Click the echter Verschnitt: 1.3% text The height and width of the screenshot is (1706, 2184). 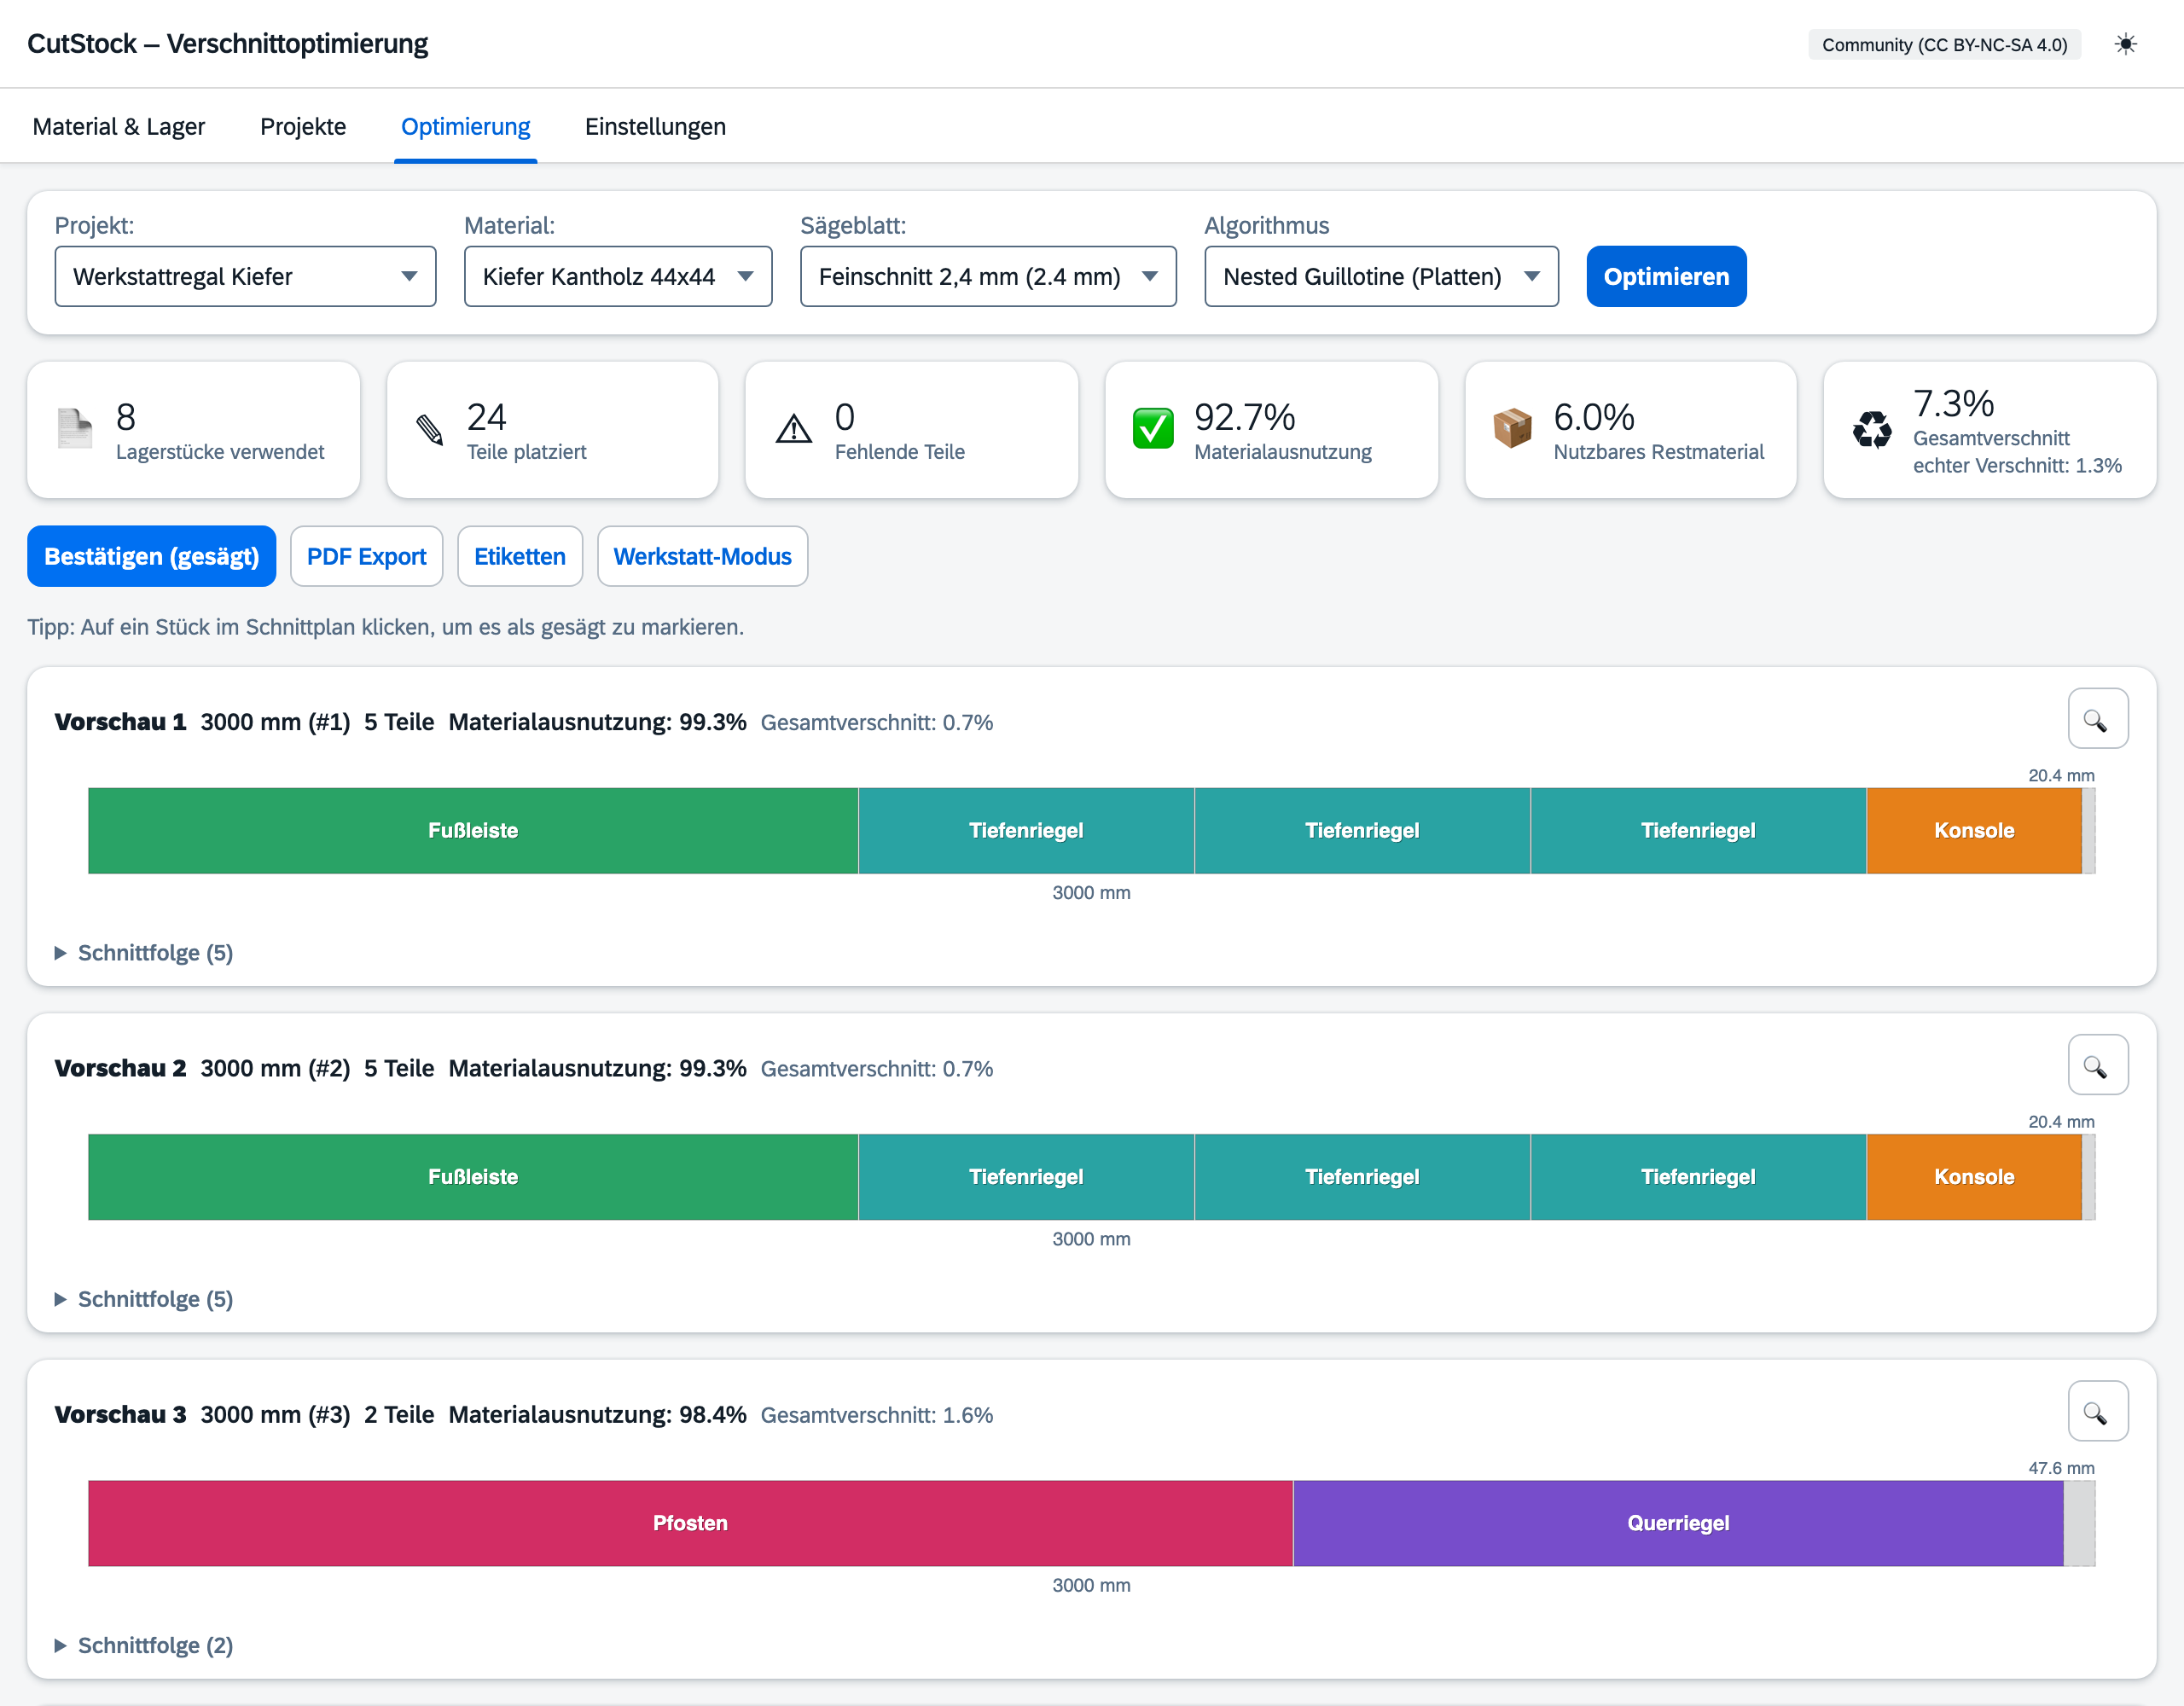(x=2017, y=465)
